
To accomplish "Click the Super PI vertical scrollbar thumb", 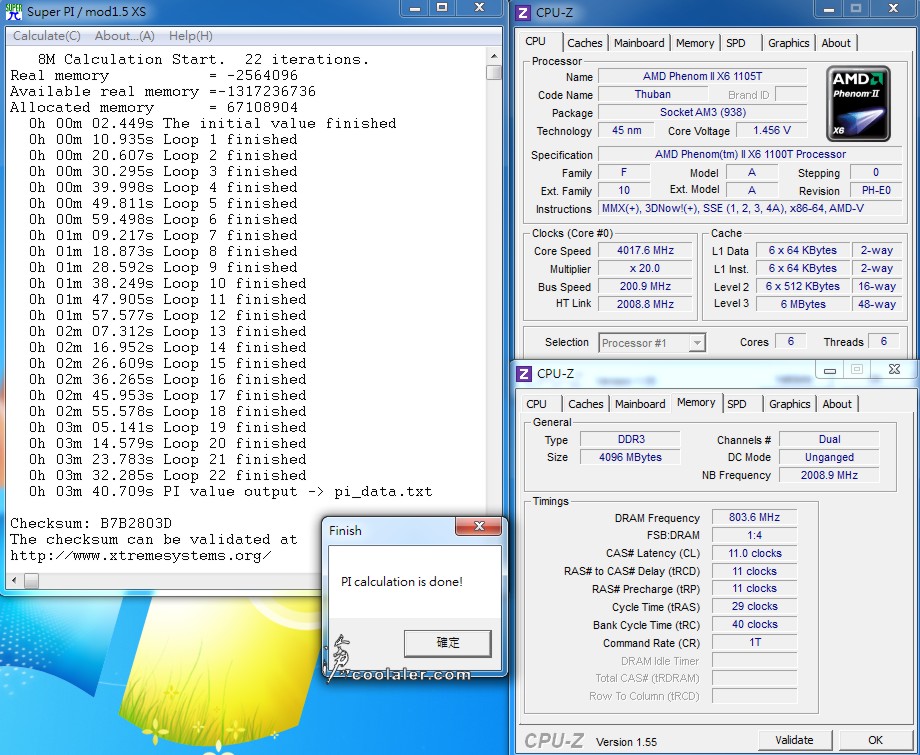I will tap(494, 72).
